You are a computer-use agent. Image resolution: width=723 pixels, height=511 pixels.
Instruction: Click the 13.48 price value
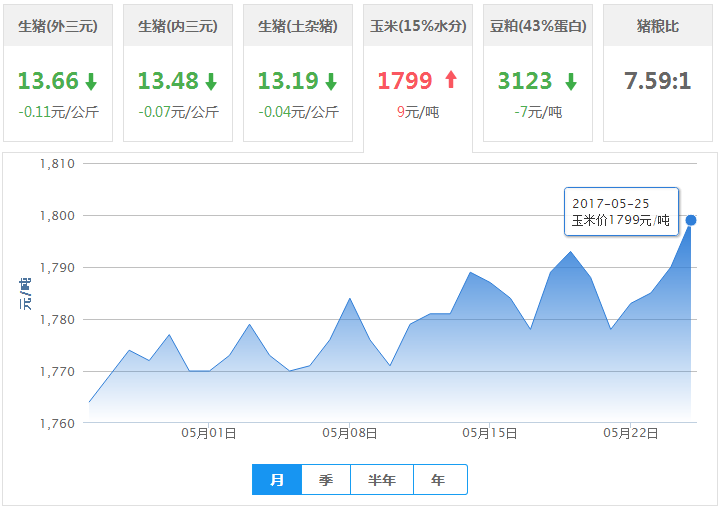pos(168,81)
